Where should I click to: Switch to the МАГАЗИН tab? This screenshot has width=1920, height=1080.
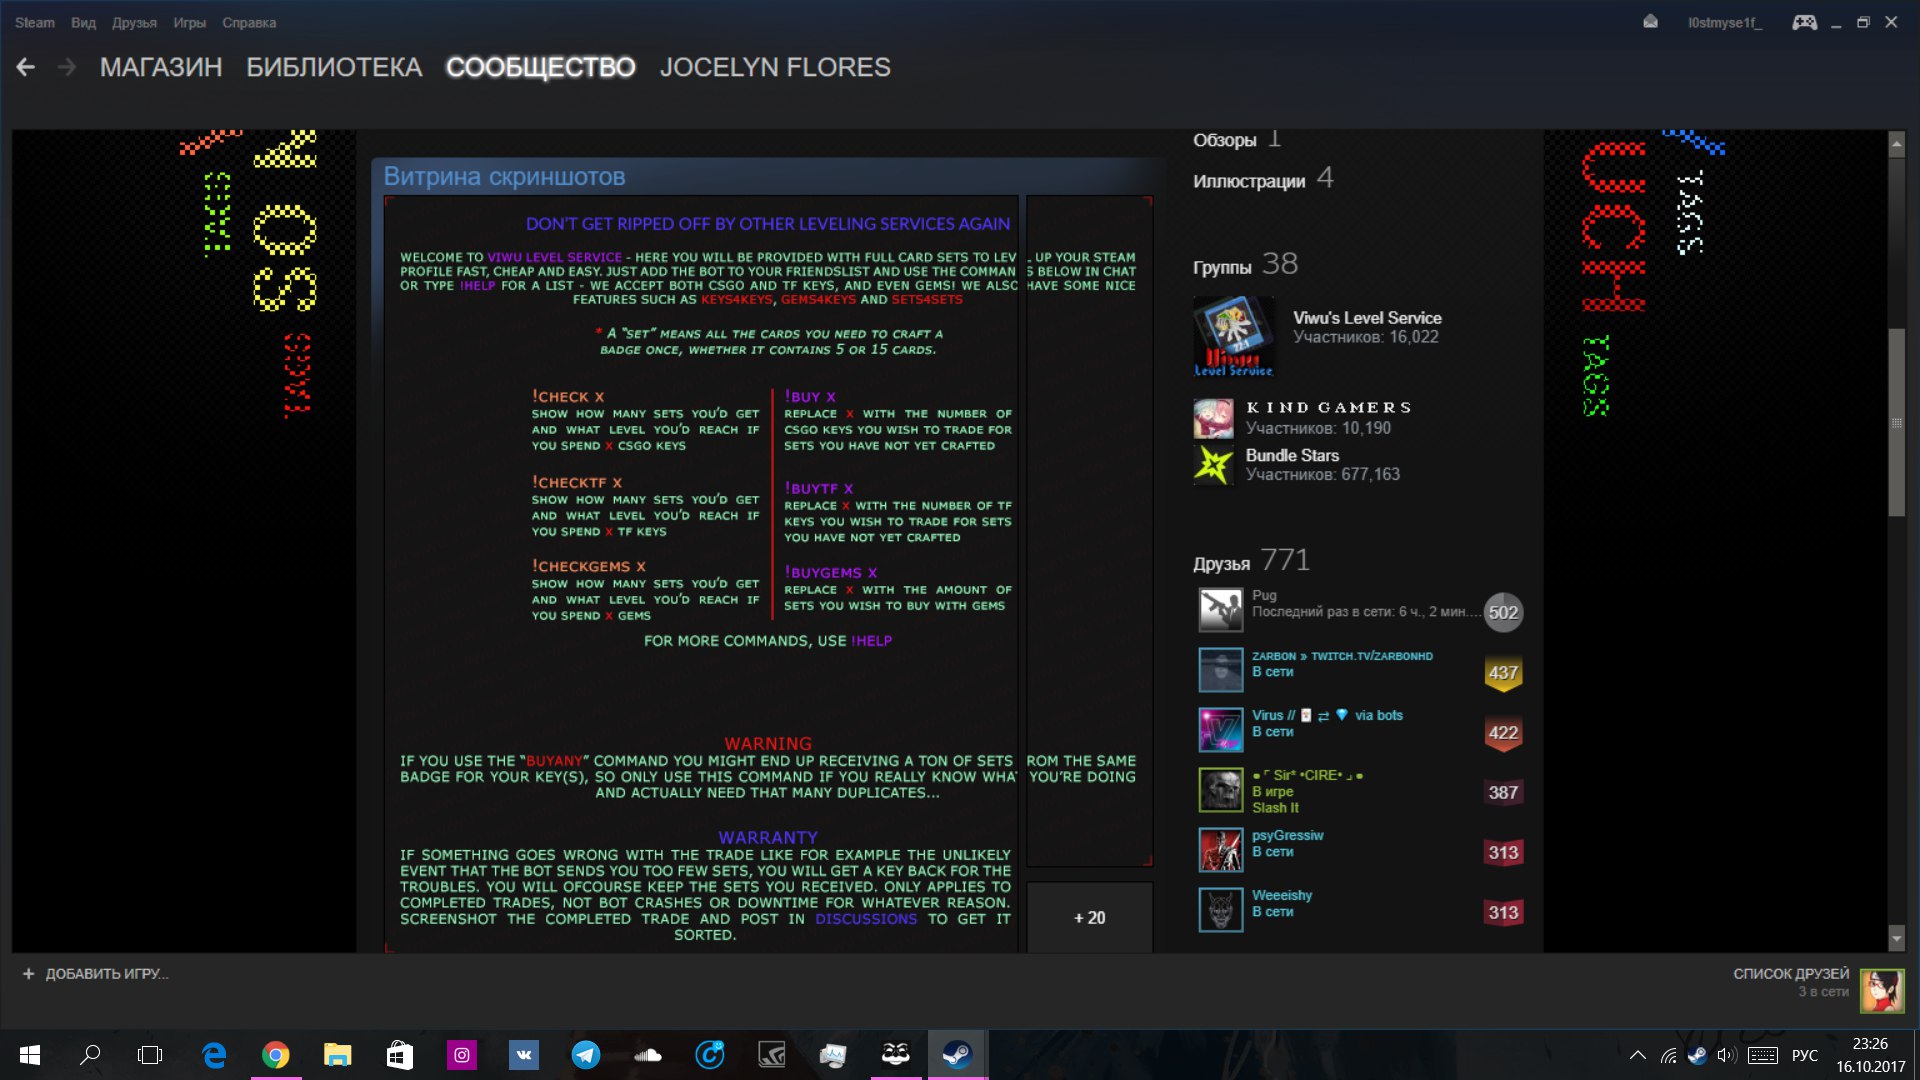161,67
